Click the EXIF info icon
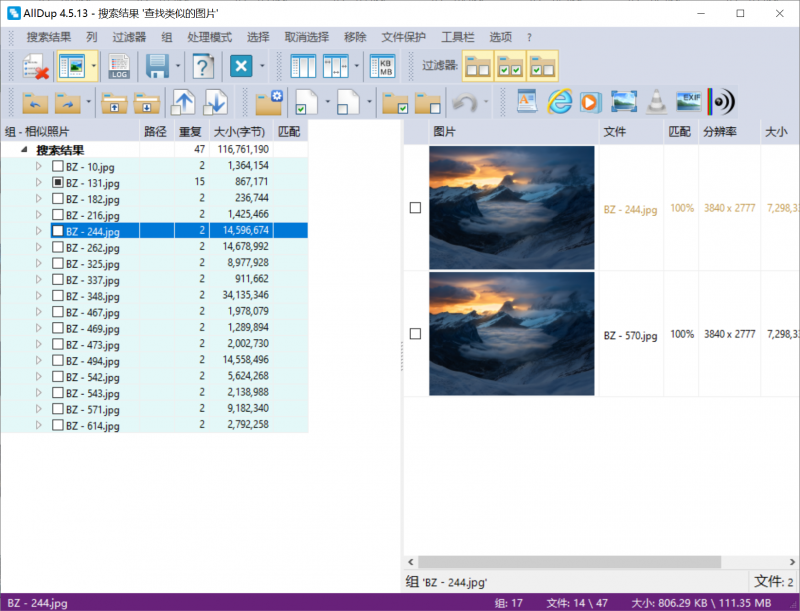This screenshot has height=611, width=800. [688, 101]
